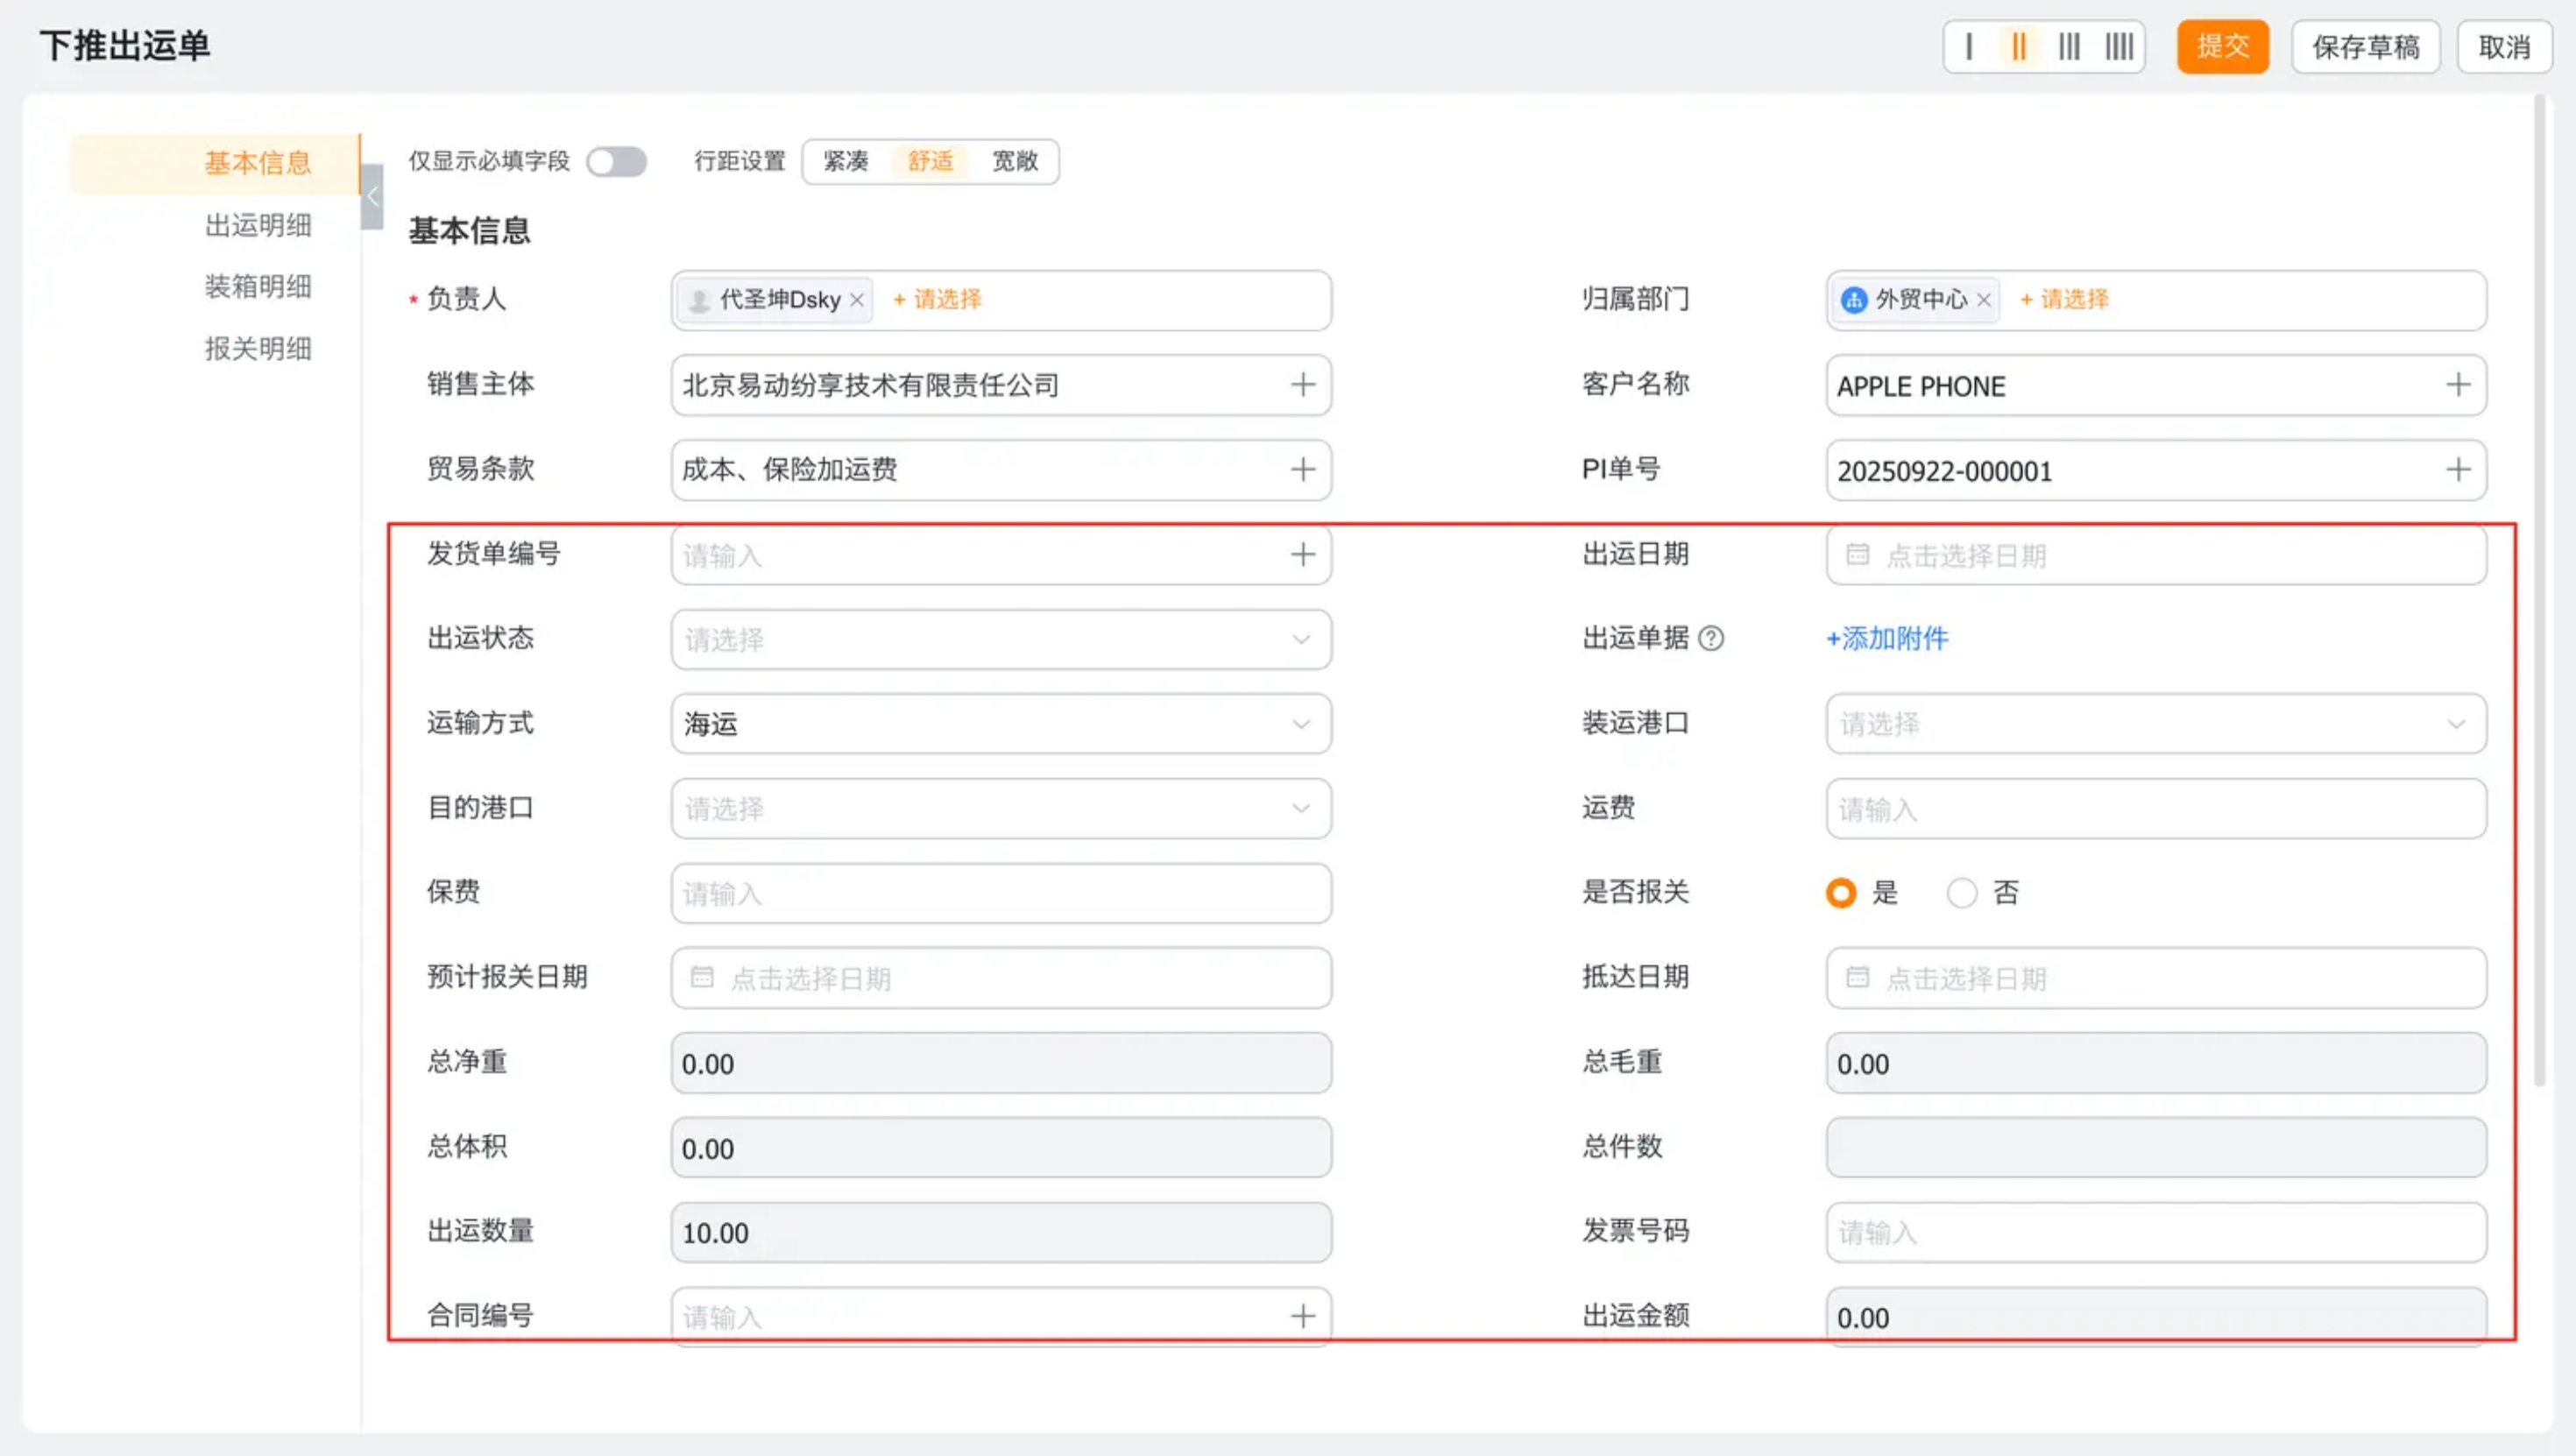Image resolution: width=2576 pixels, height=1456 pixels.
Task: Go to 报关明细 section tab
Action: click(x=258, y=349)
